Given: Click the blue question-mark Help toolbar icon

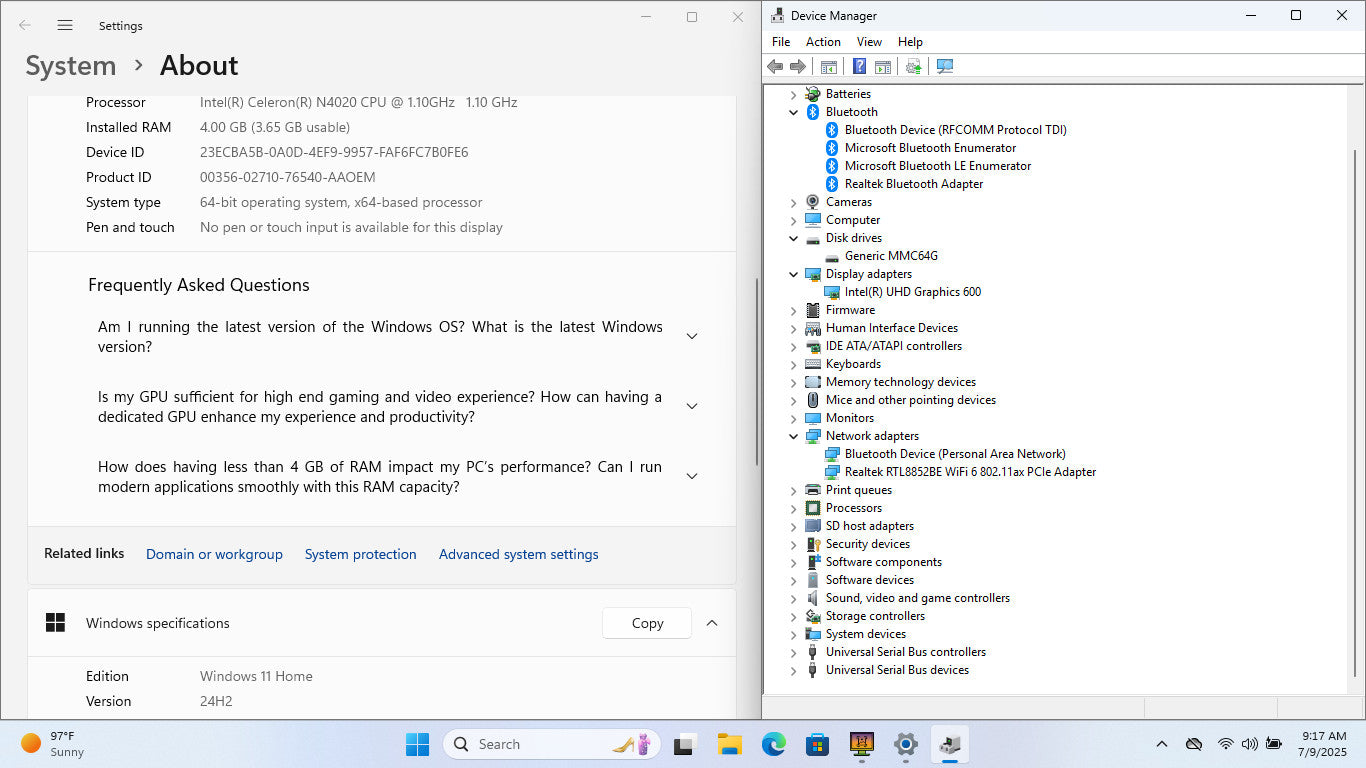Looking at the screenshot, I should pyautogui.click(x=858, y=67).
